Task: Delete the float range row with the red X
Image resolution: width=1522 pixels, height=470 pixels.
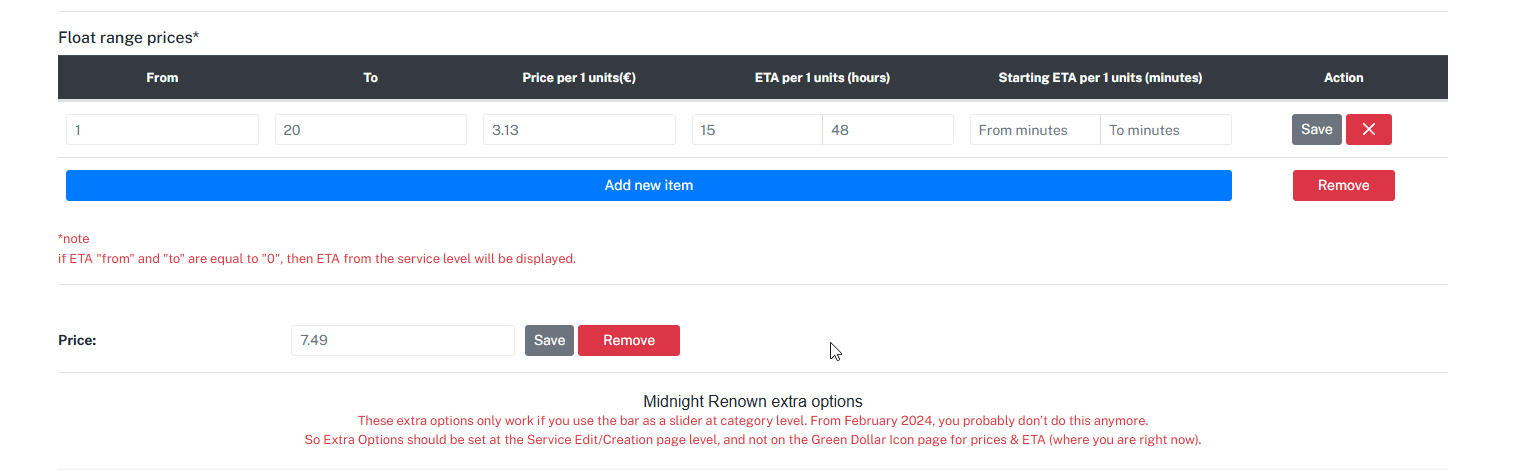Action: [x=1368, y=130]
